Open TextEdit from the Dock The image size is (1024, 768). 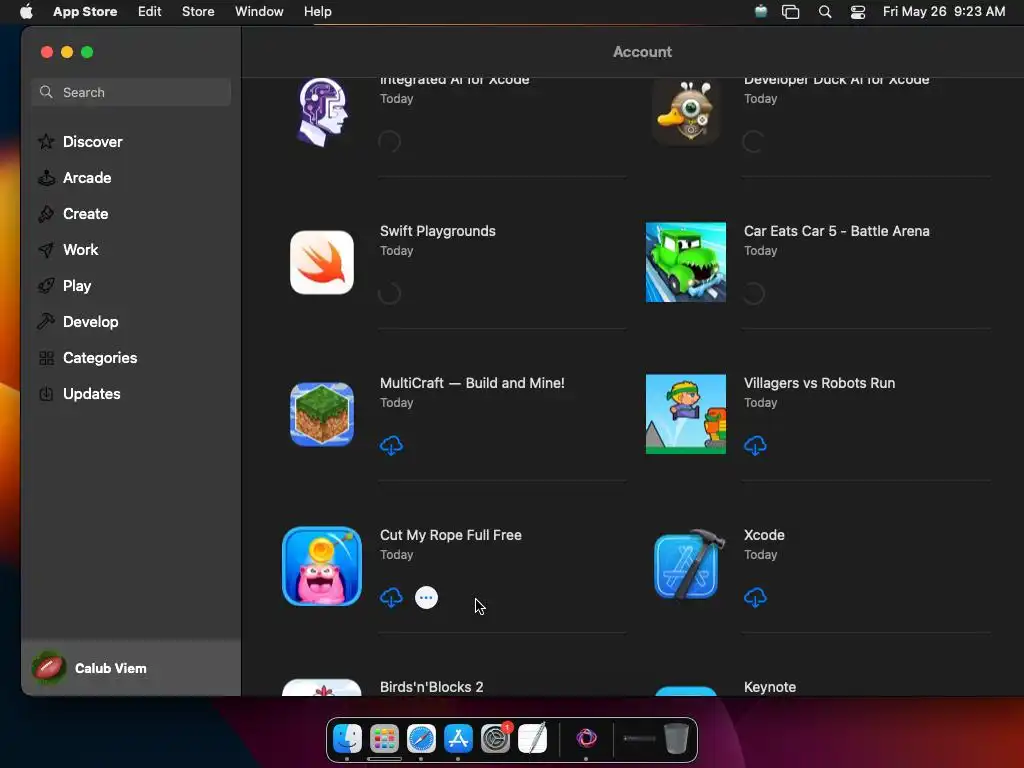click(533, 739)
